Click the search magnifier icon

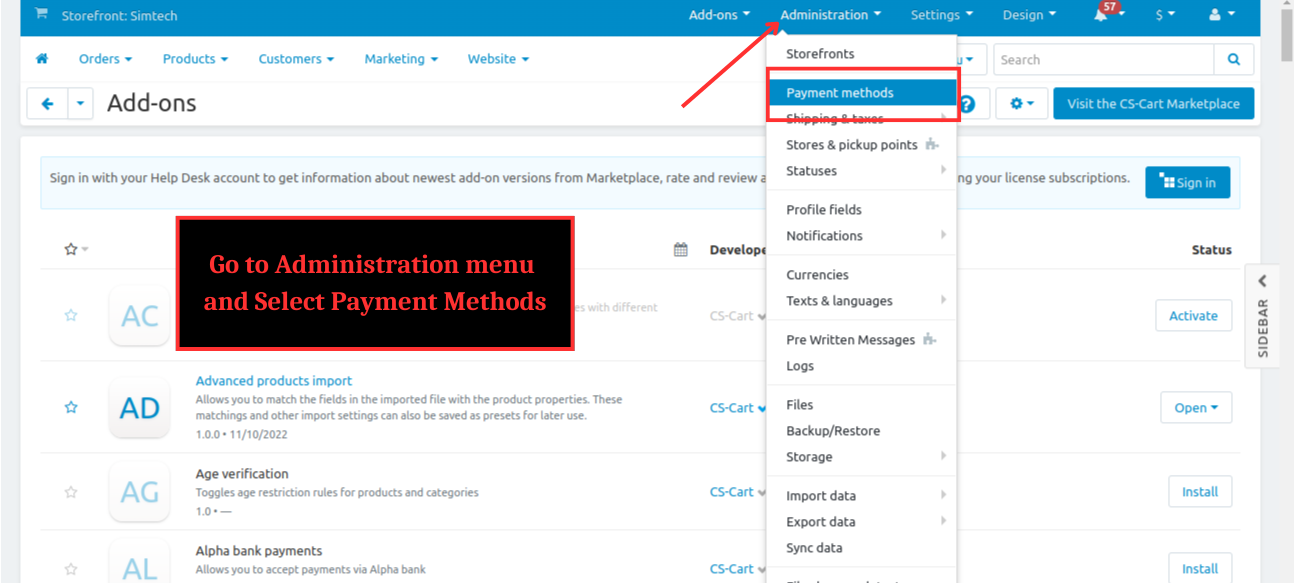[1233, 59]
